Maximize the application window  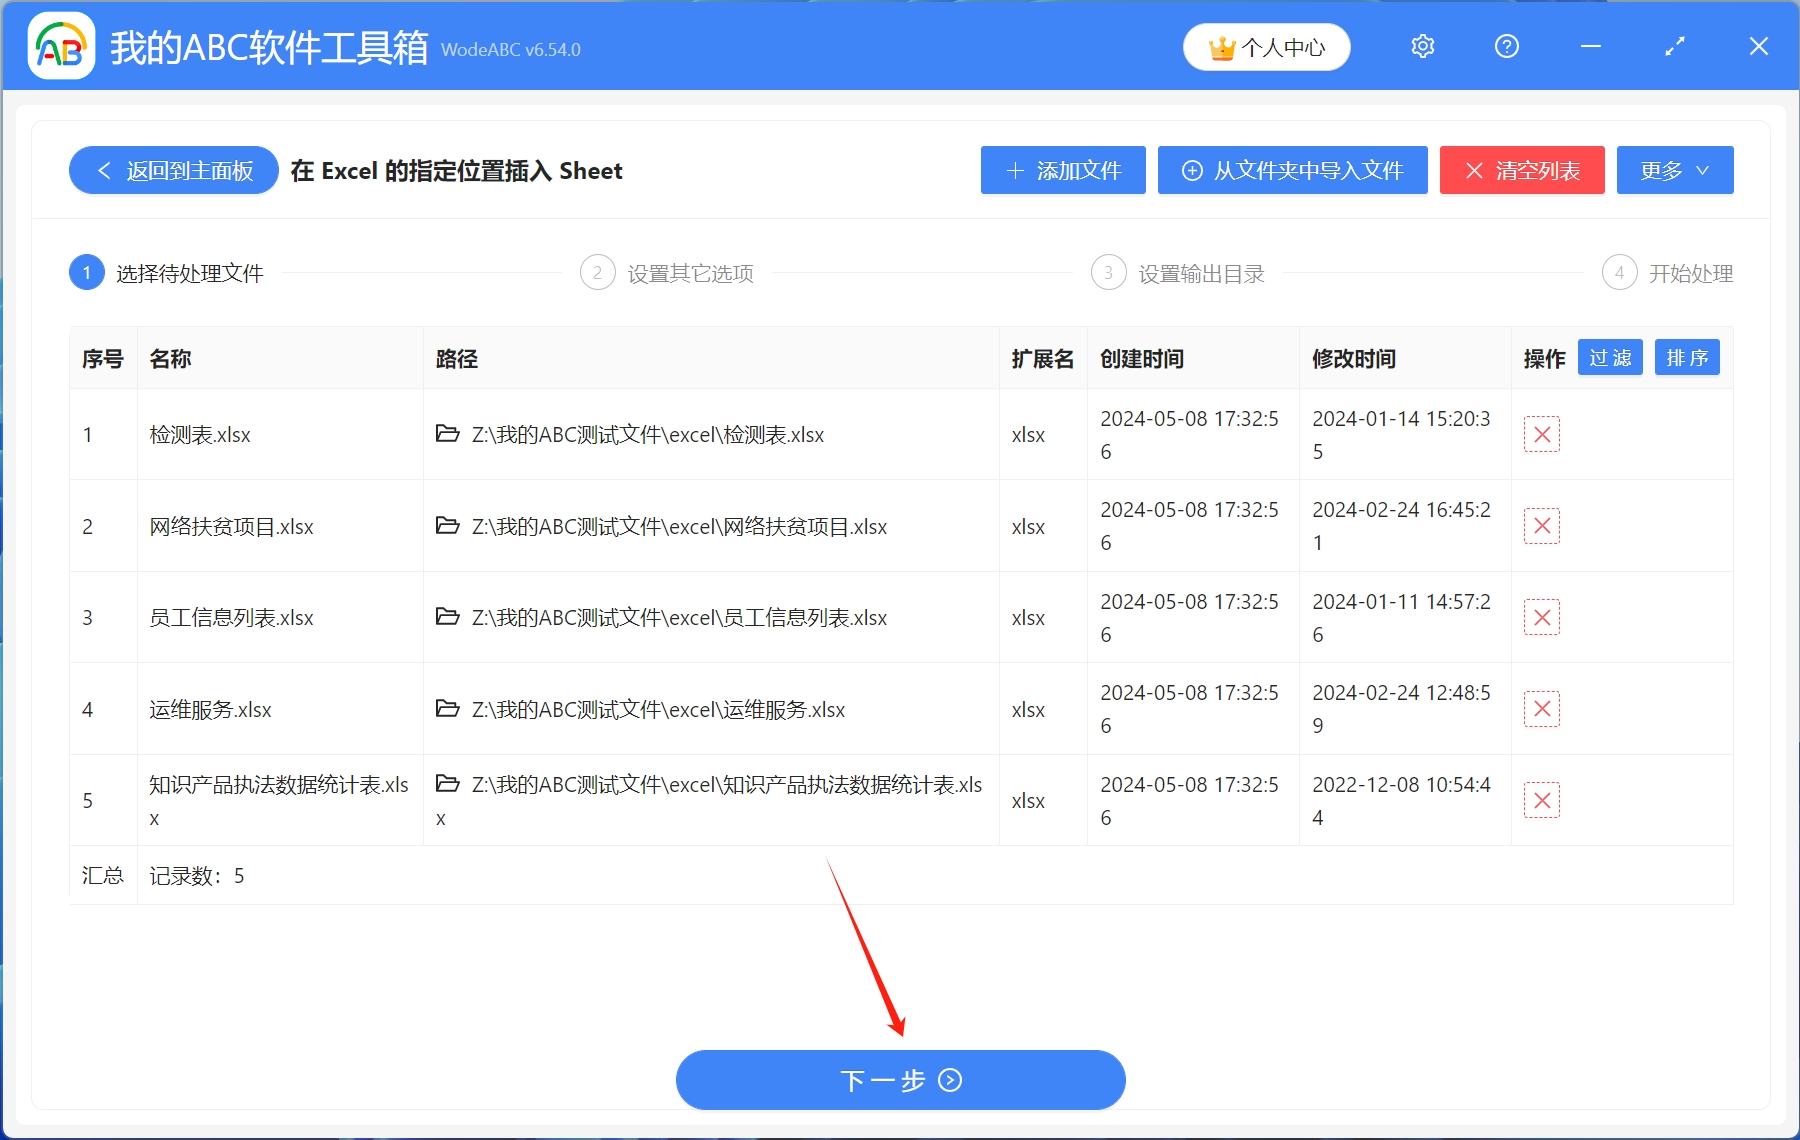(x=1675, y=47)
